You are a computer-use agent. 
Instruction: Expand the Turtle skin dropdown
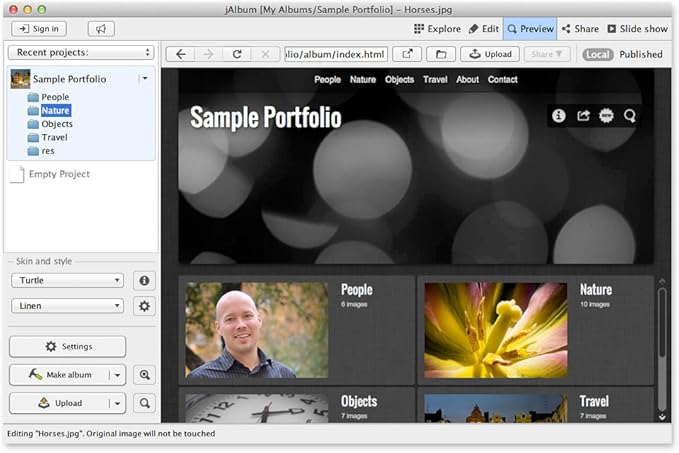pyautogui.click(x=67, y=281)
